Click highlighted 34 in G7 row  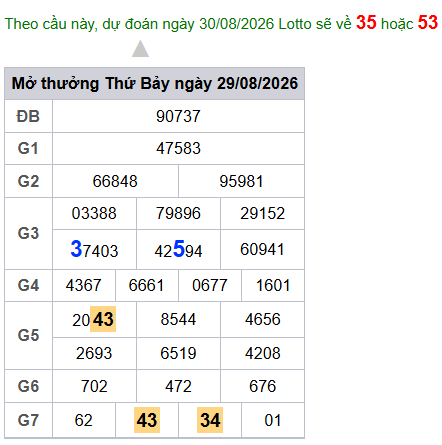coord(210,420)
